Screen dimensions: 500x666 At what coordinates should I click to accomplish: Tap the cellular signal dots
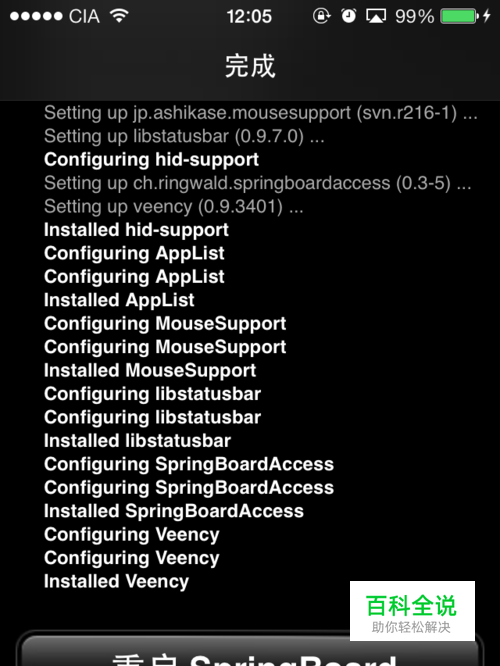click(36, 16)
